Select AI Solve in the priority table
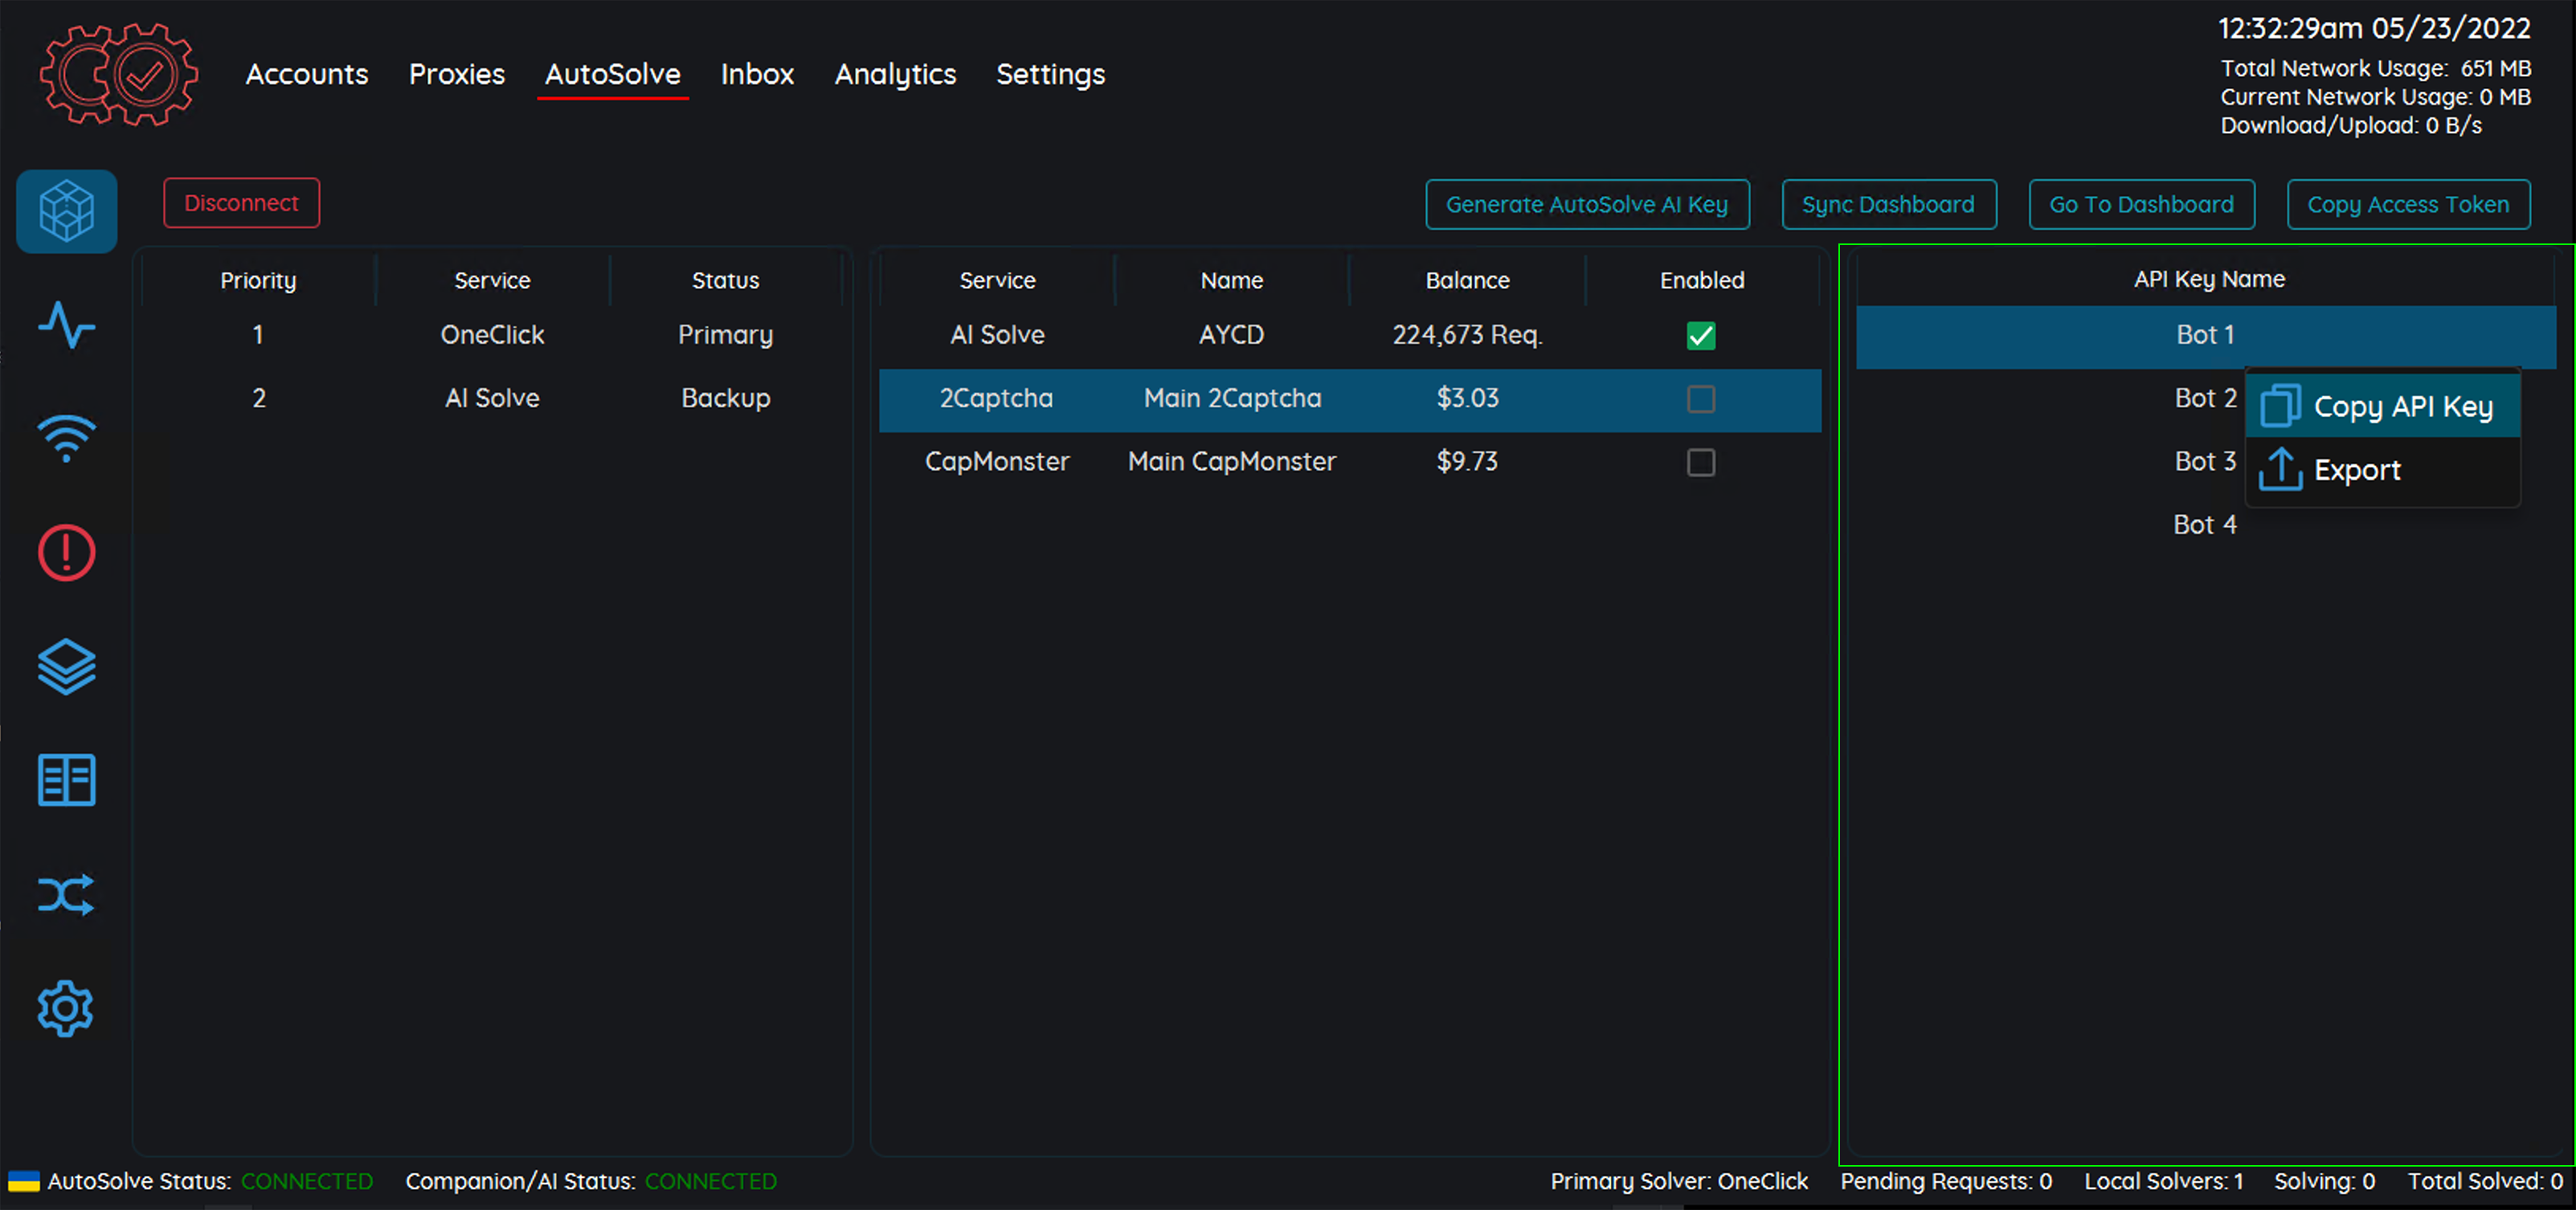This screenshot has width=2576, height=1210. tap(492, 398)
